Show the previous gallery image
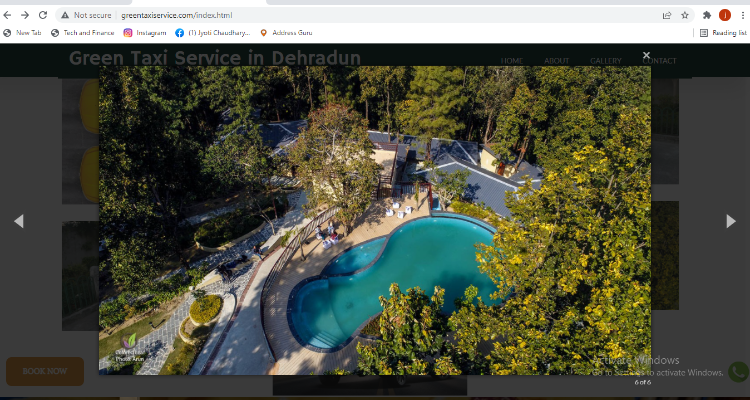750x400 pixels. click(x=19, y=221)
